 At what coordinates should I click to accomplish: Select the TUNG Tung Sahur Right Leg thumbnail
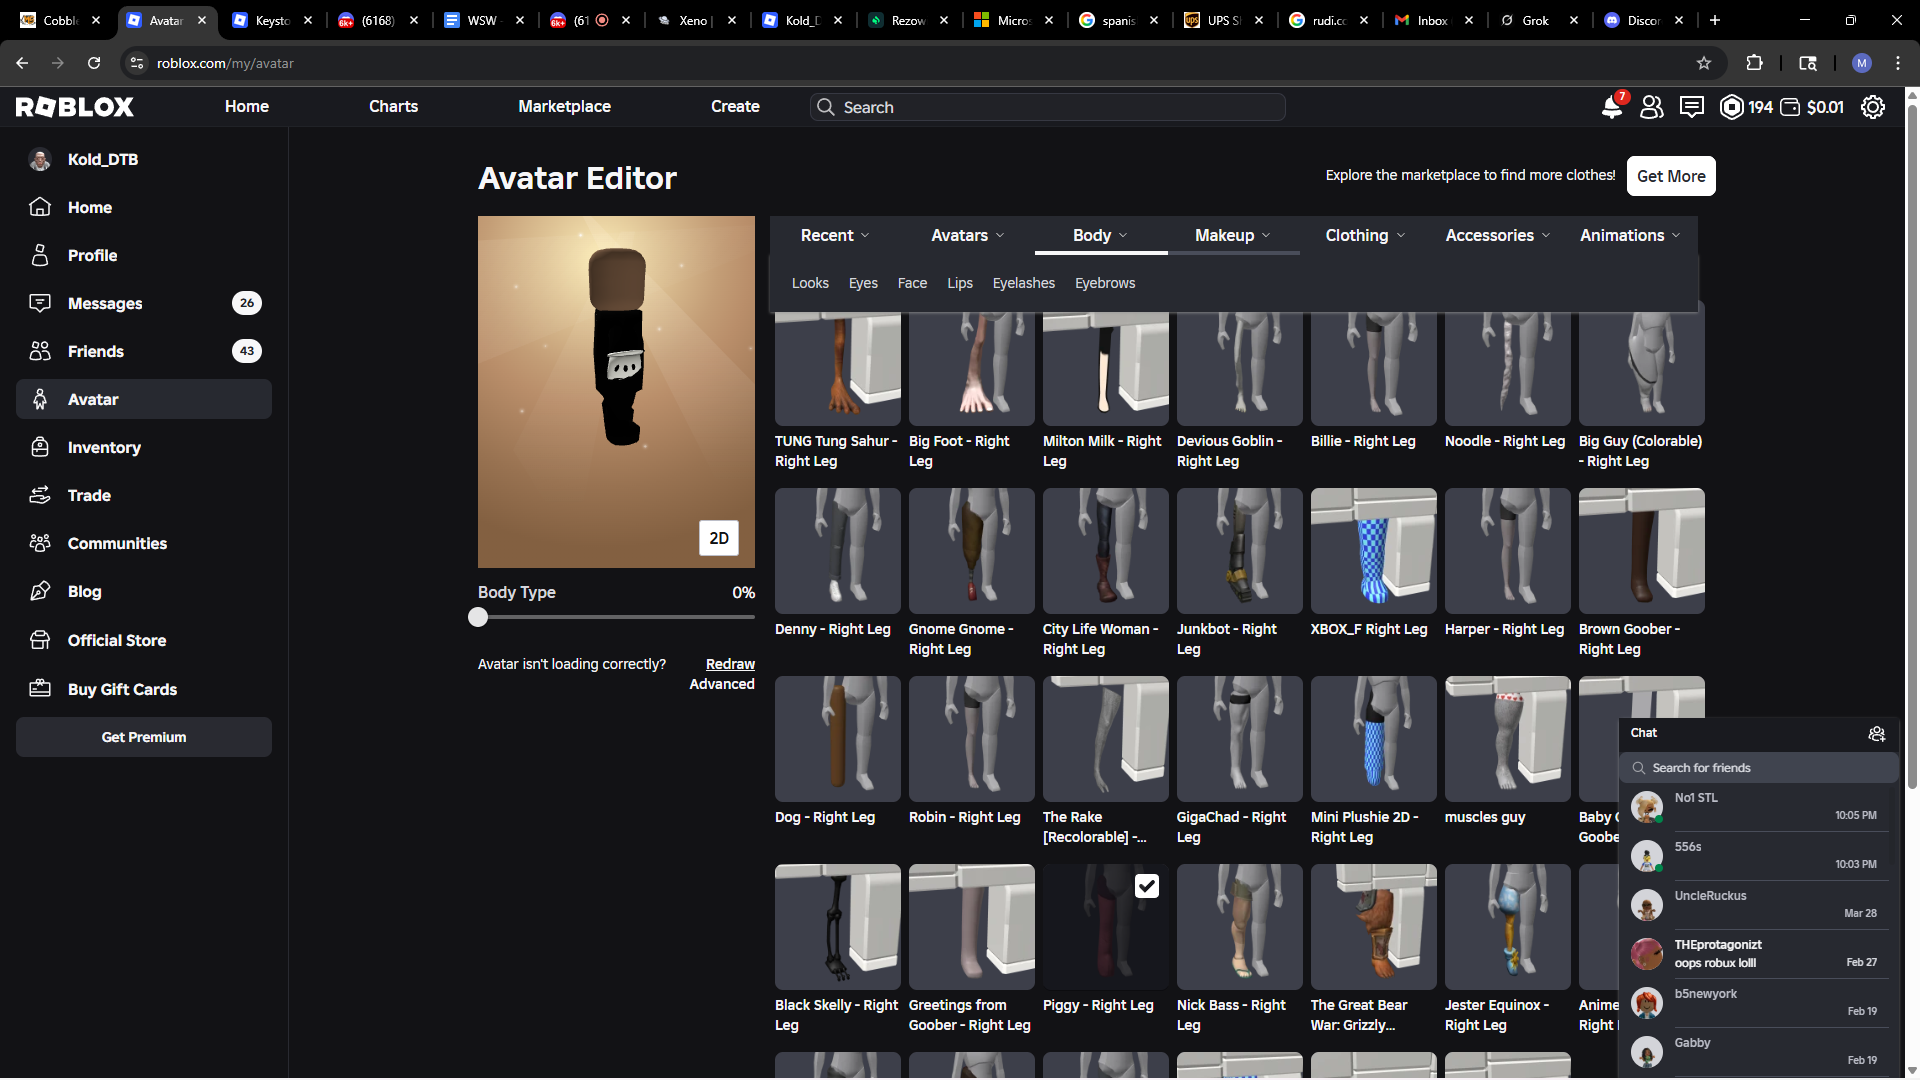point(838,368)
